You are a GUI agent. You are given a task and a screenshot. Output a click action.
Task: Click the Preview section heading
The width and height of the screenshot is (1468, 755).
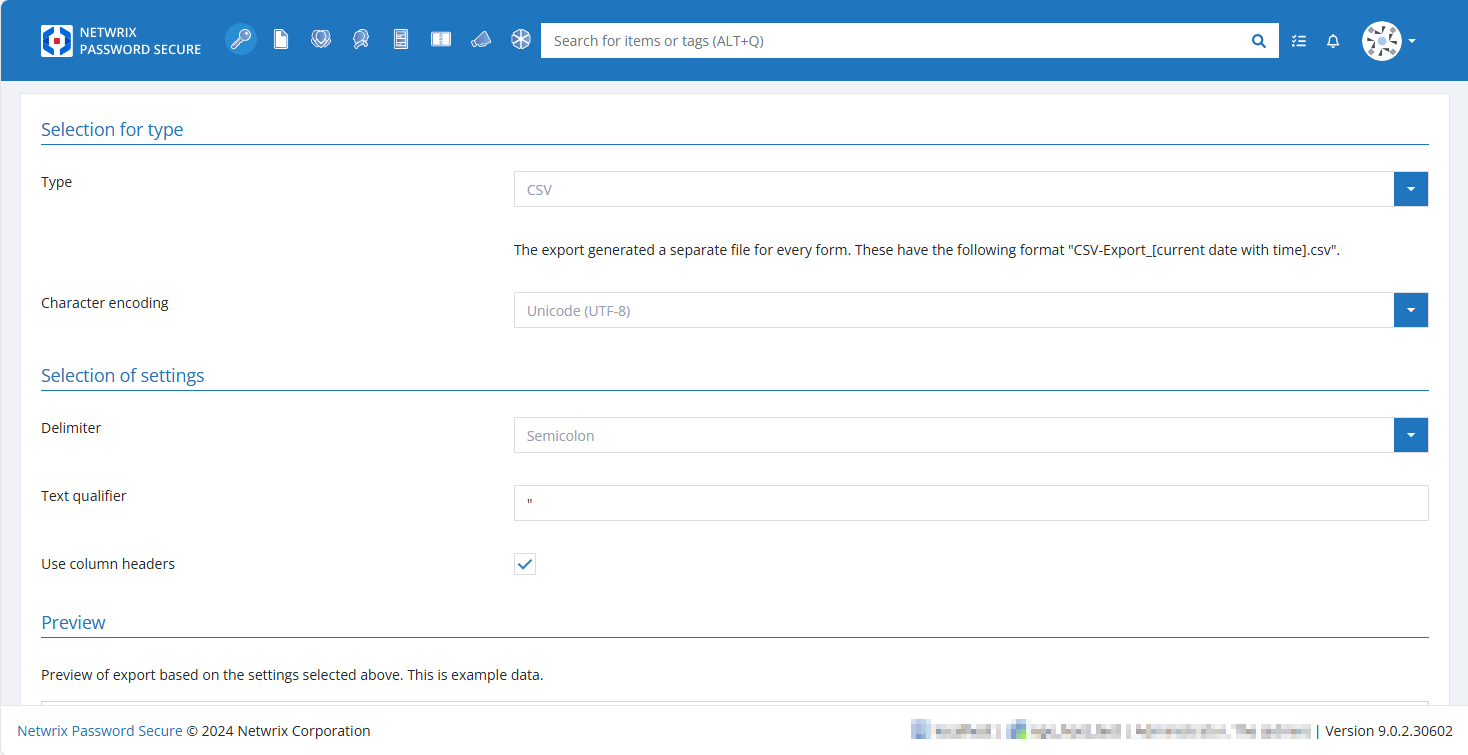tap(73, 622)
